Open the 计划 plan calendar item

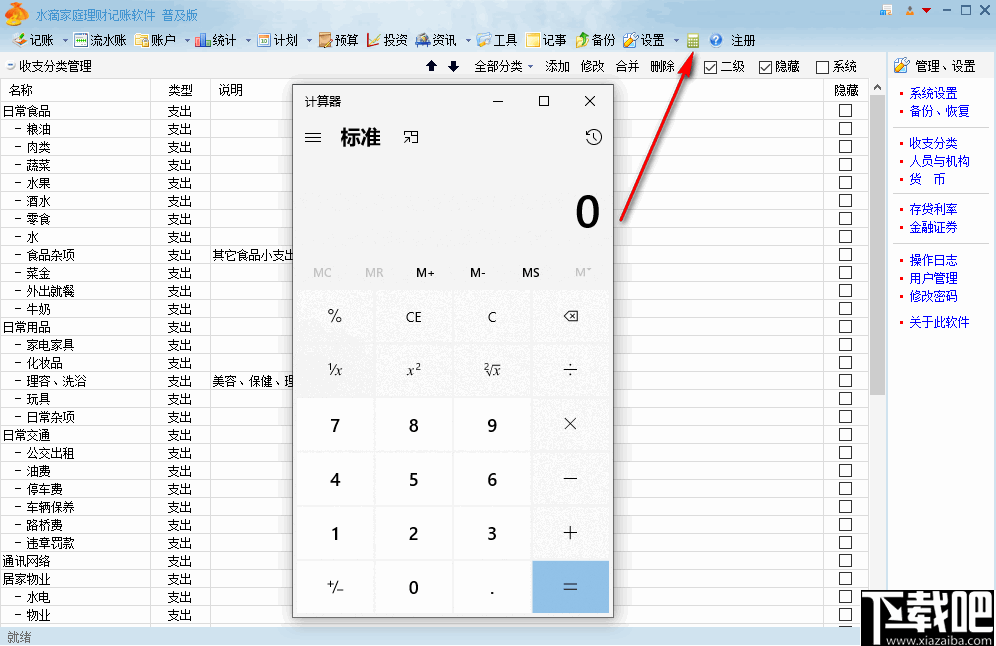278,41
